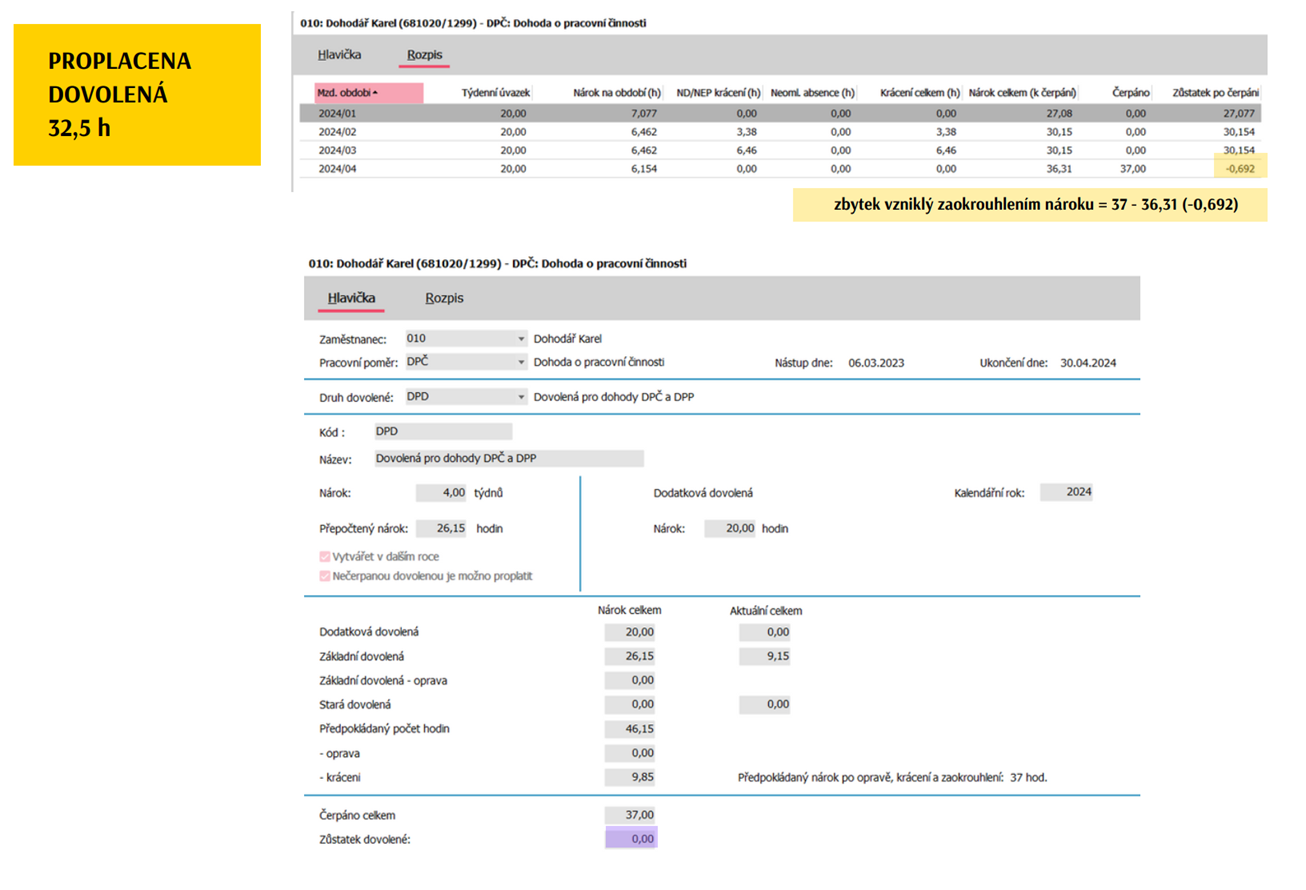Expand the Pracovní poměr DPČ dropdown
Image resolution: width=1306 pixels, height=890 pixels.
coord(520,362)
